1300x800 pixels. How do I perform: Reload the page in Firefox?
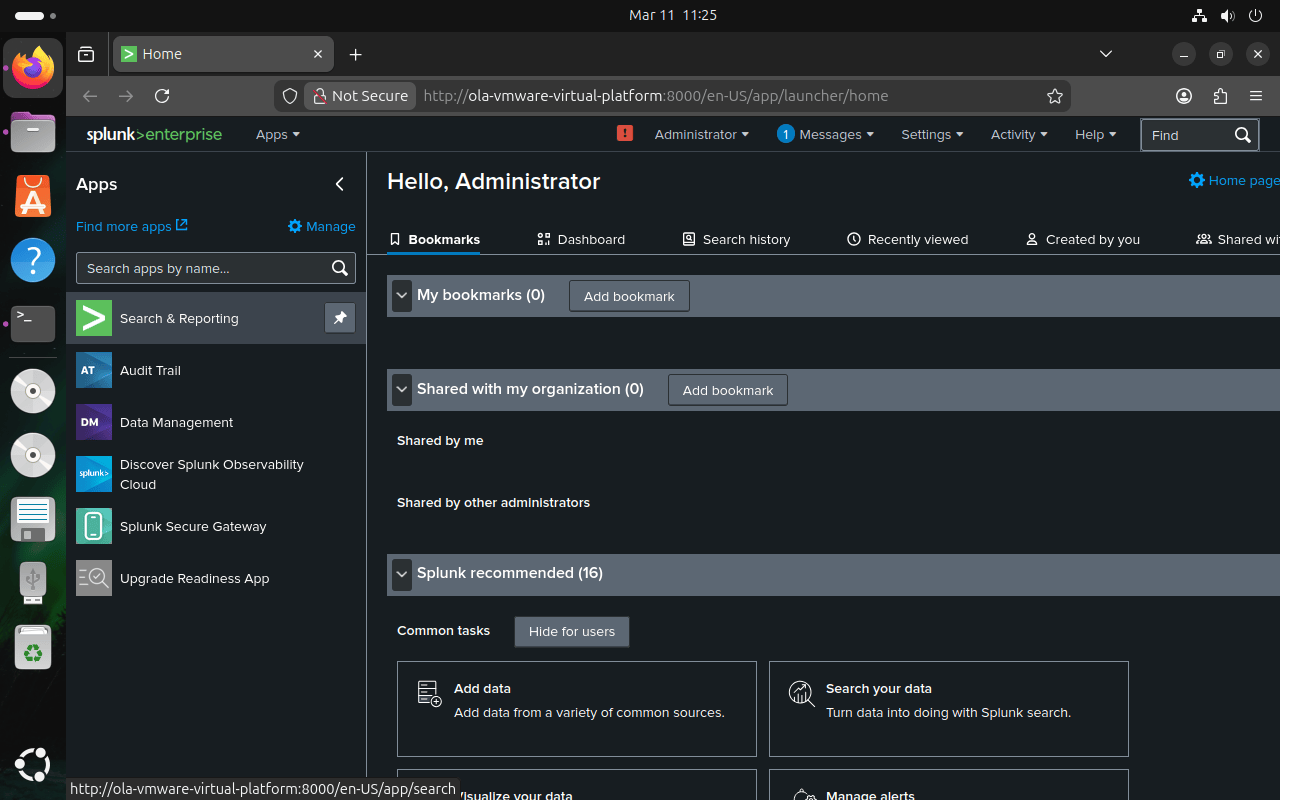[x=162, y=96]
